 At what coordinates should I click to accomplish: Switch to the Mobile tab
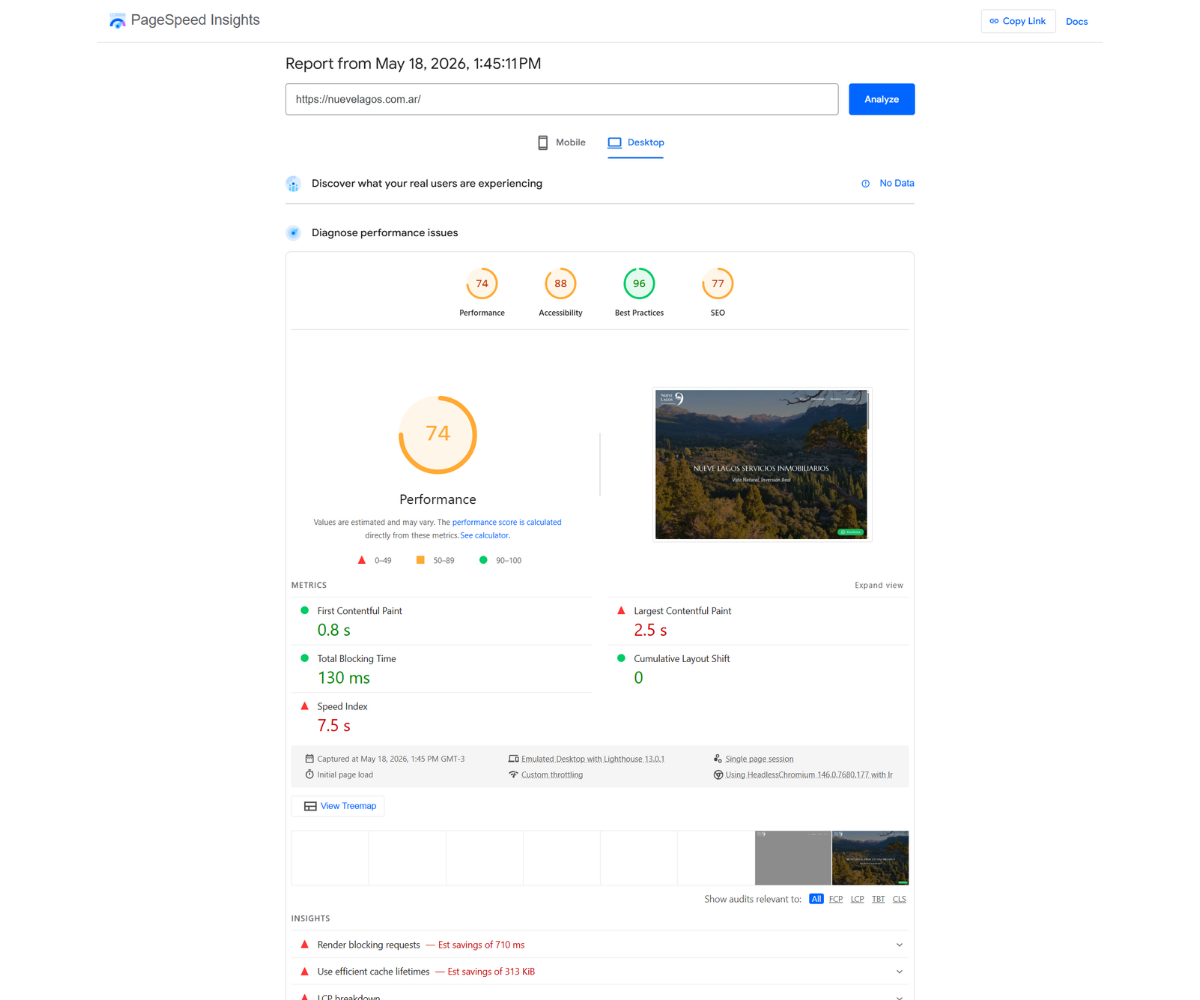(x=561, y=142)
